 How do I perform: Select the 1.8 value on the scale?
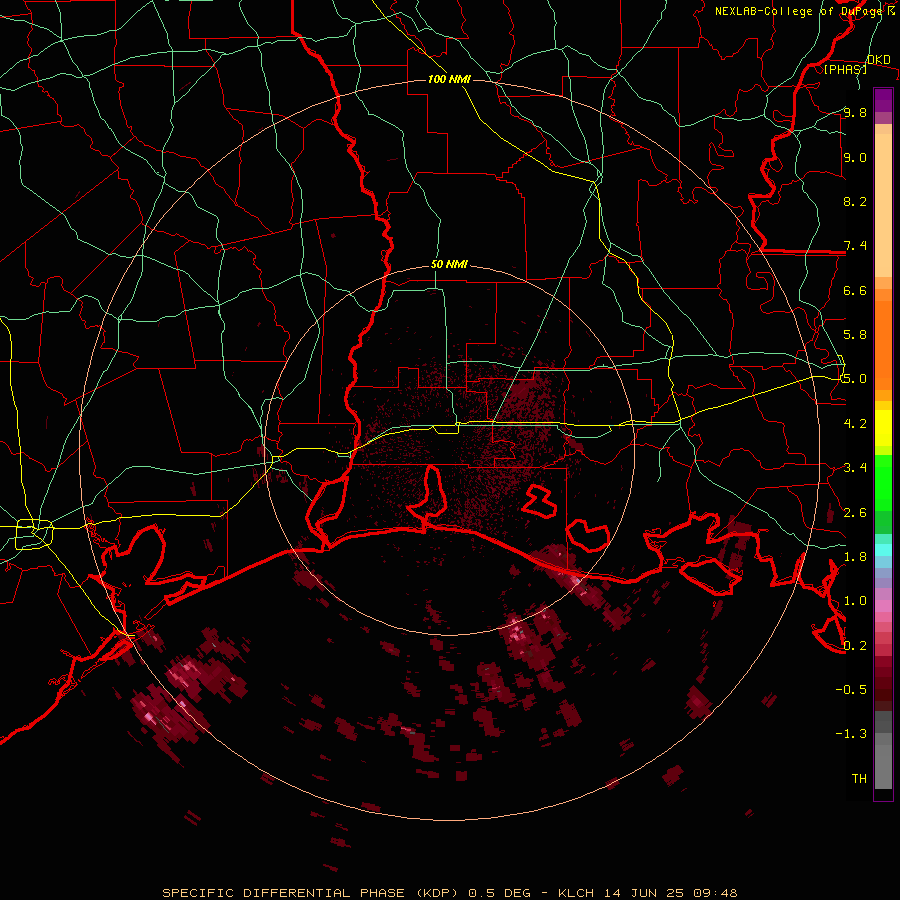(855, 557)
